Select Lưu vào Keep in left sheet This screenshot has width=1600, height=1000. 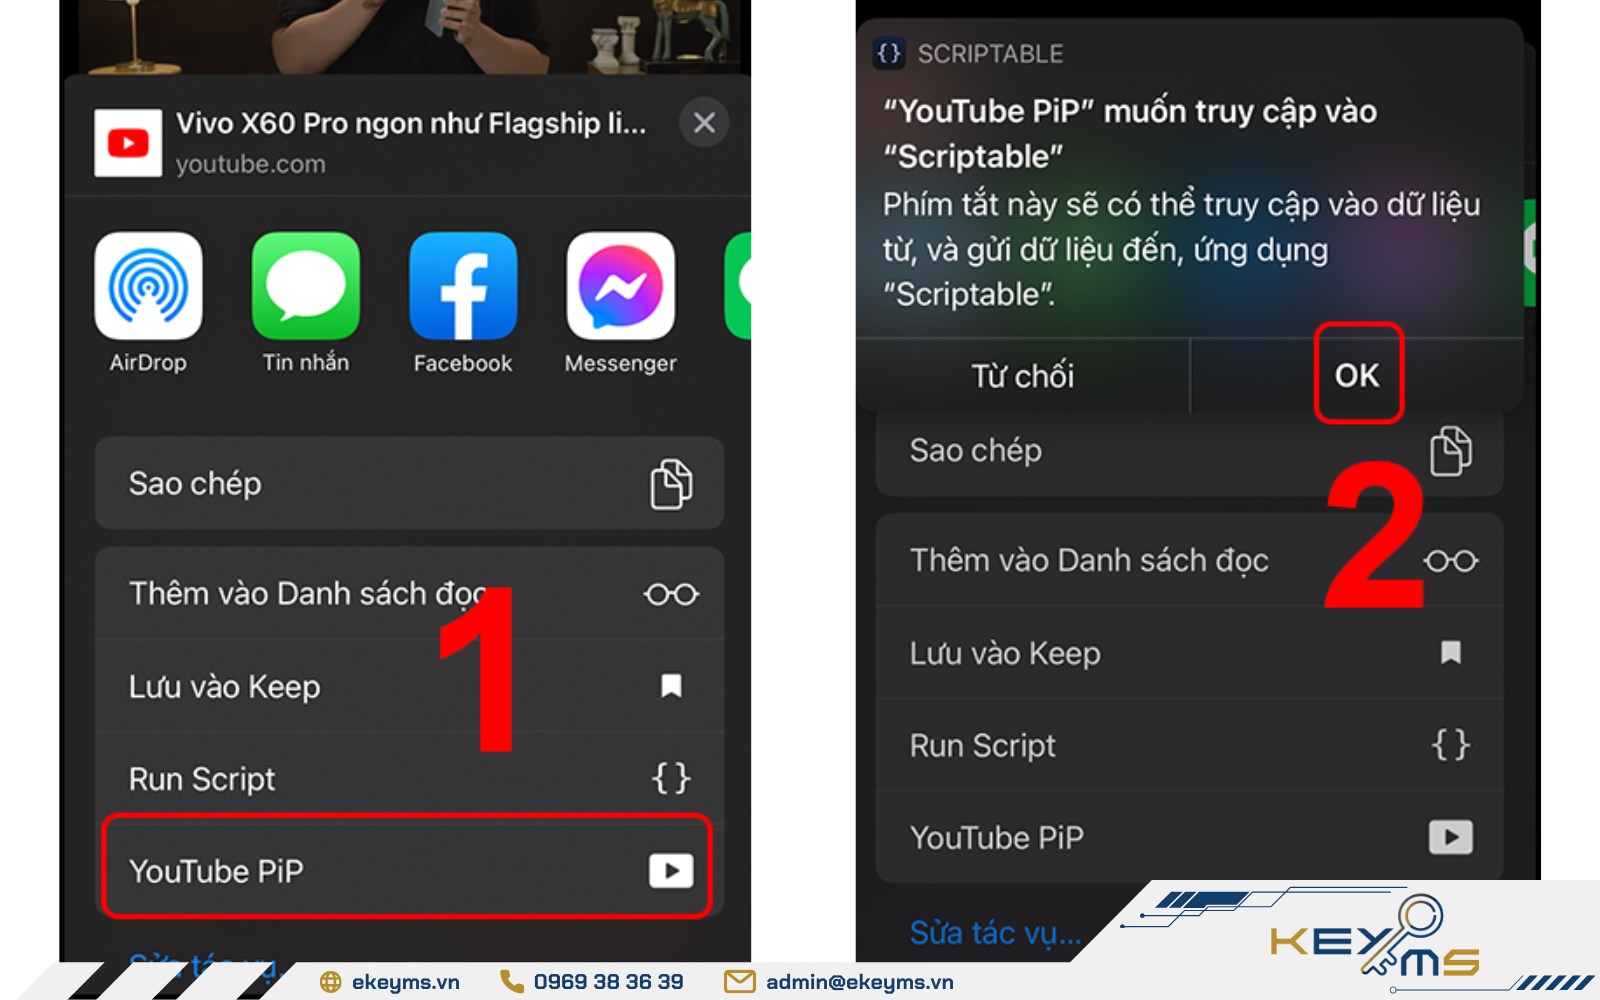[x=409, y=686]
